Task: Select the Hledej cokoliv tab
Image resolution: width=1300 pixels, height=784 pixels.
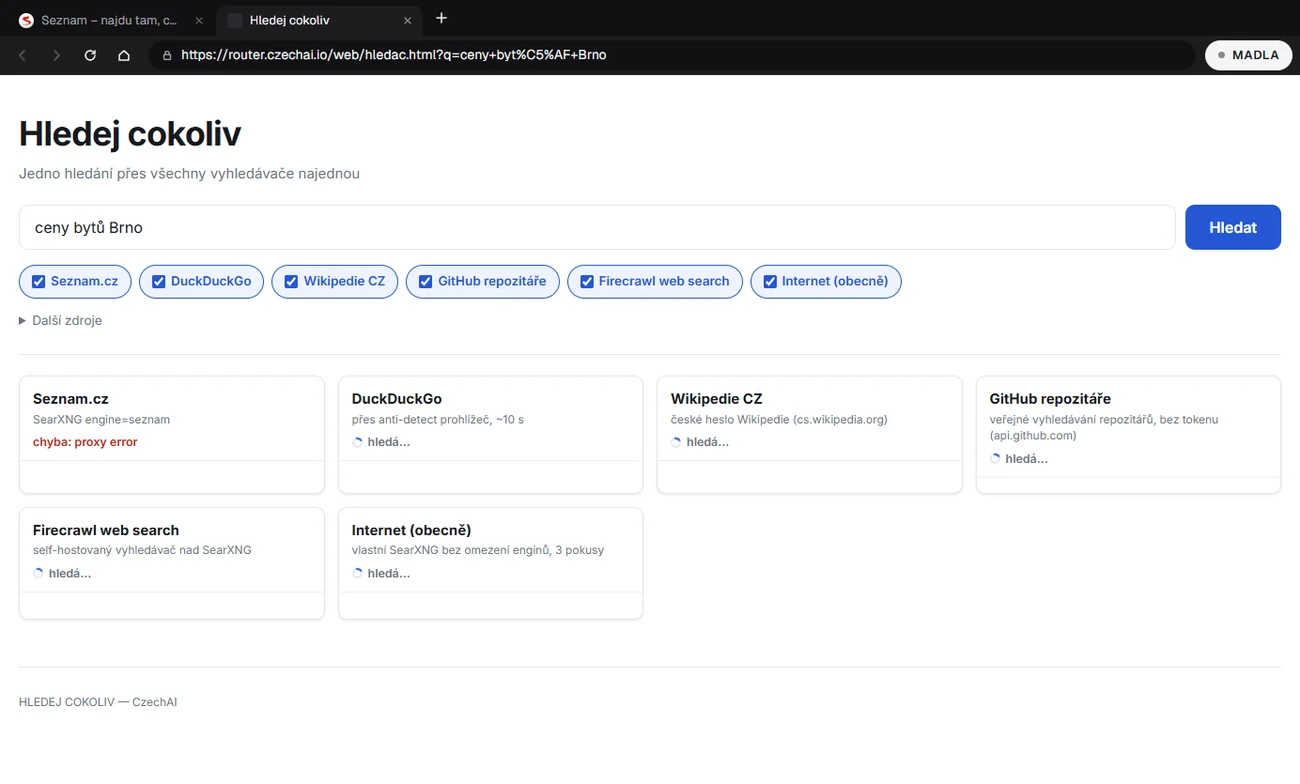Action: pyautogui.click(x=318, y=20)
